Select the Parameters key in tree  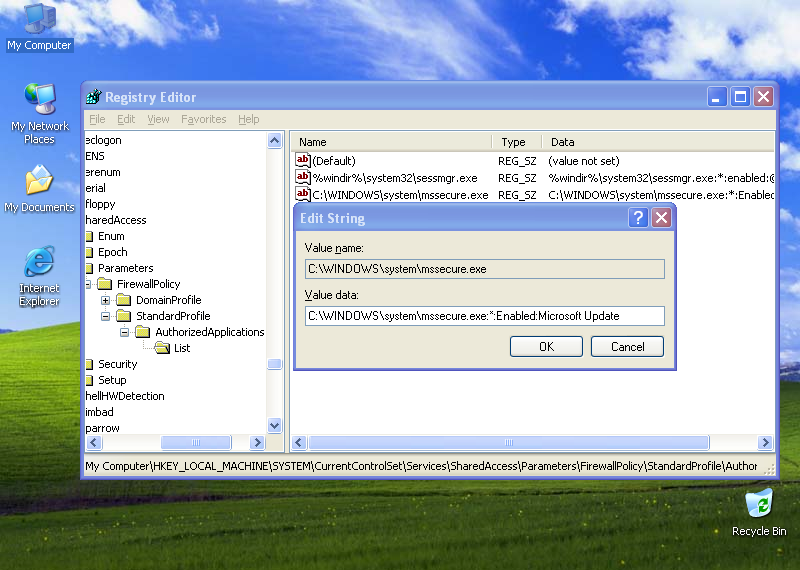(126, 268)
